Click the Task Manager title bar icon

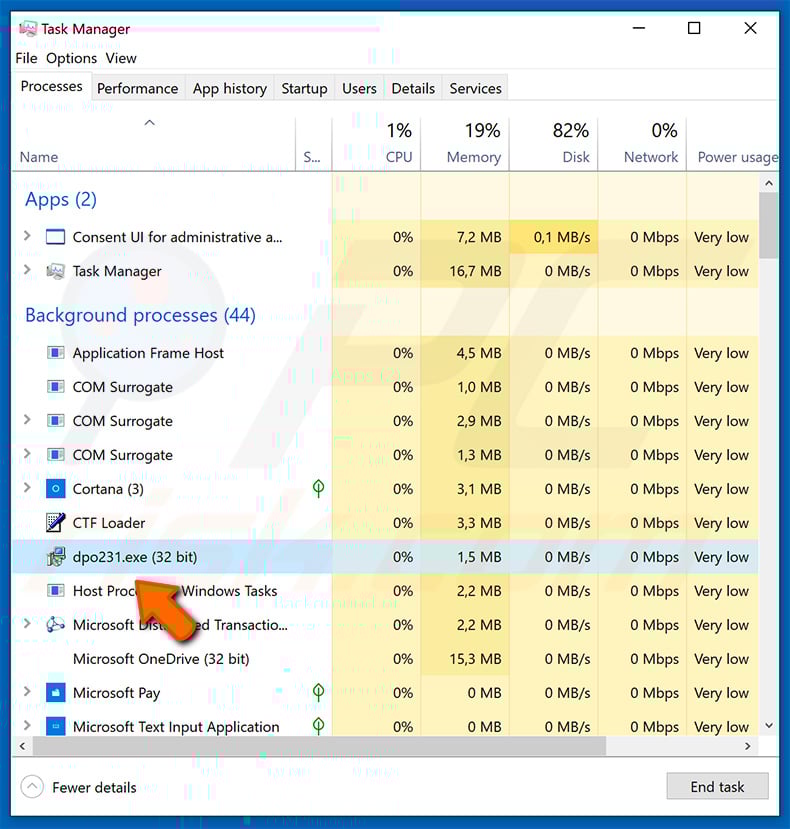pyautogui.click(x=27, y=29)
